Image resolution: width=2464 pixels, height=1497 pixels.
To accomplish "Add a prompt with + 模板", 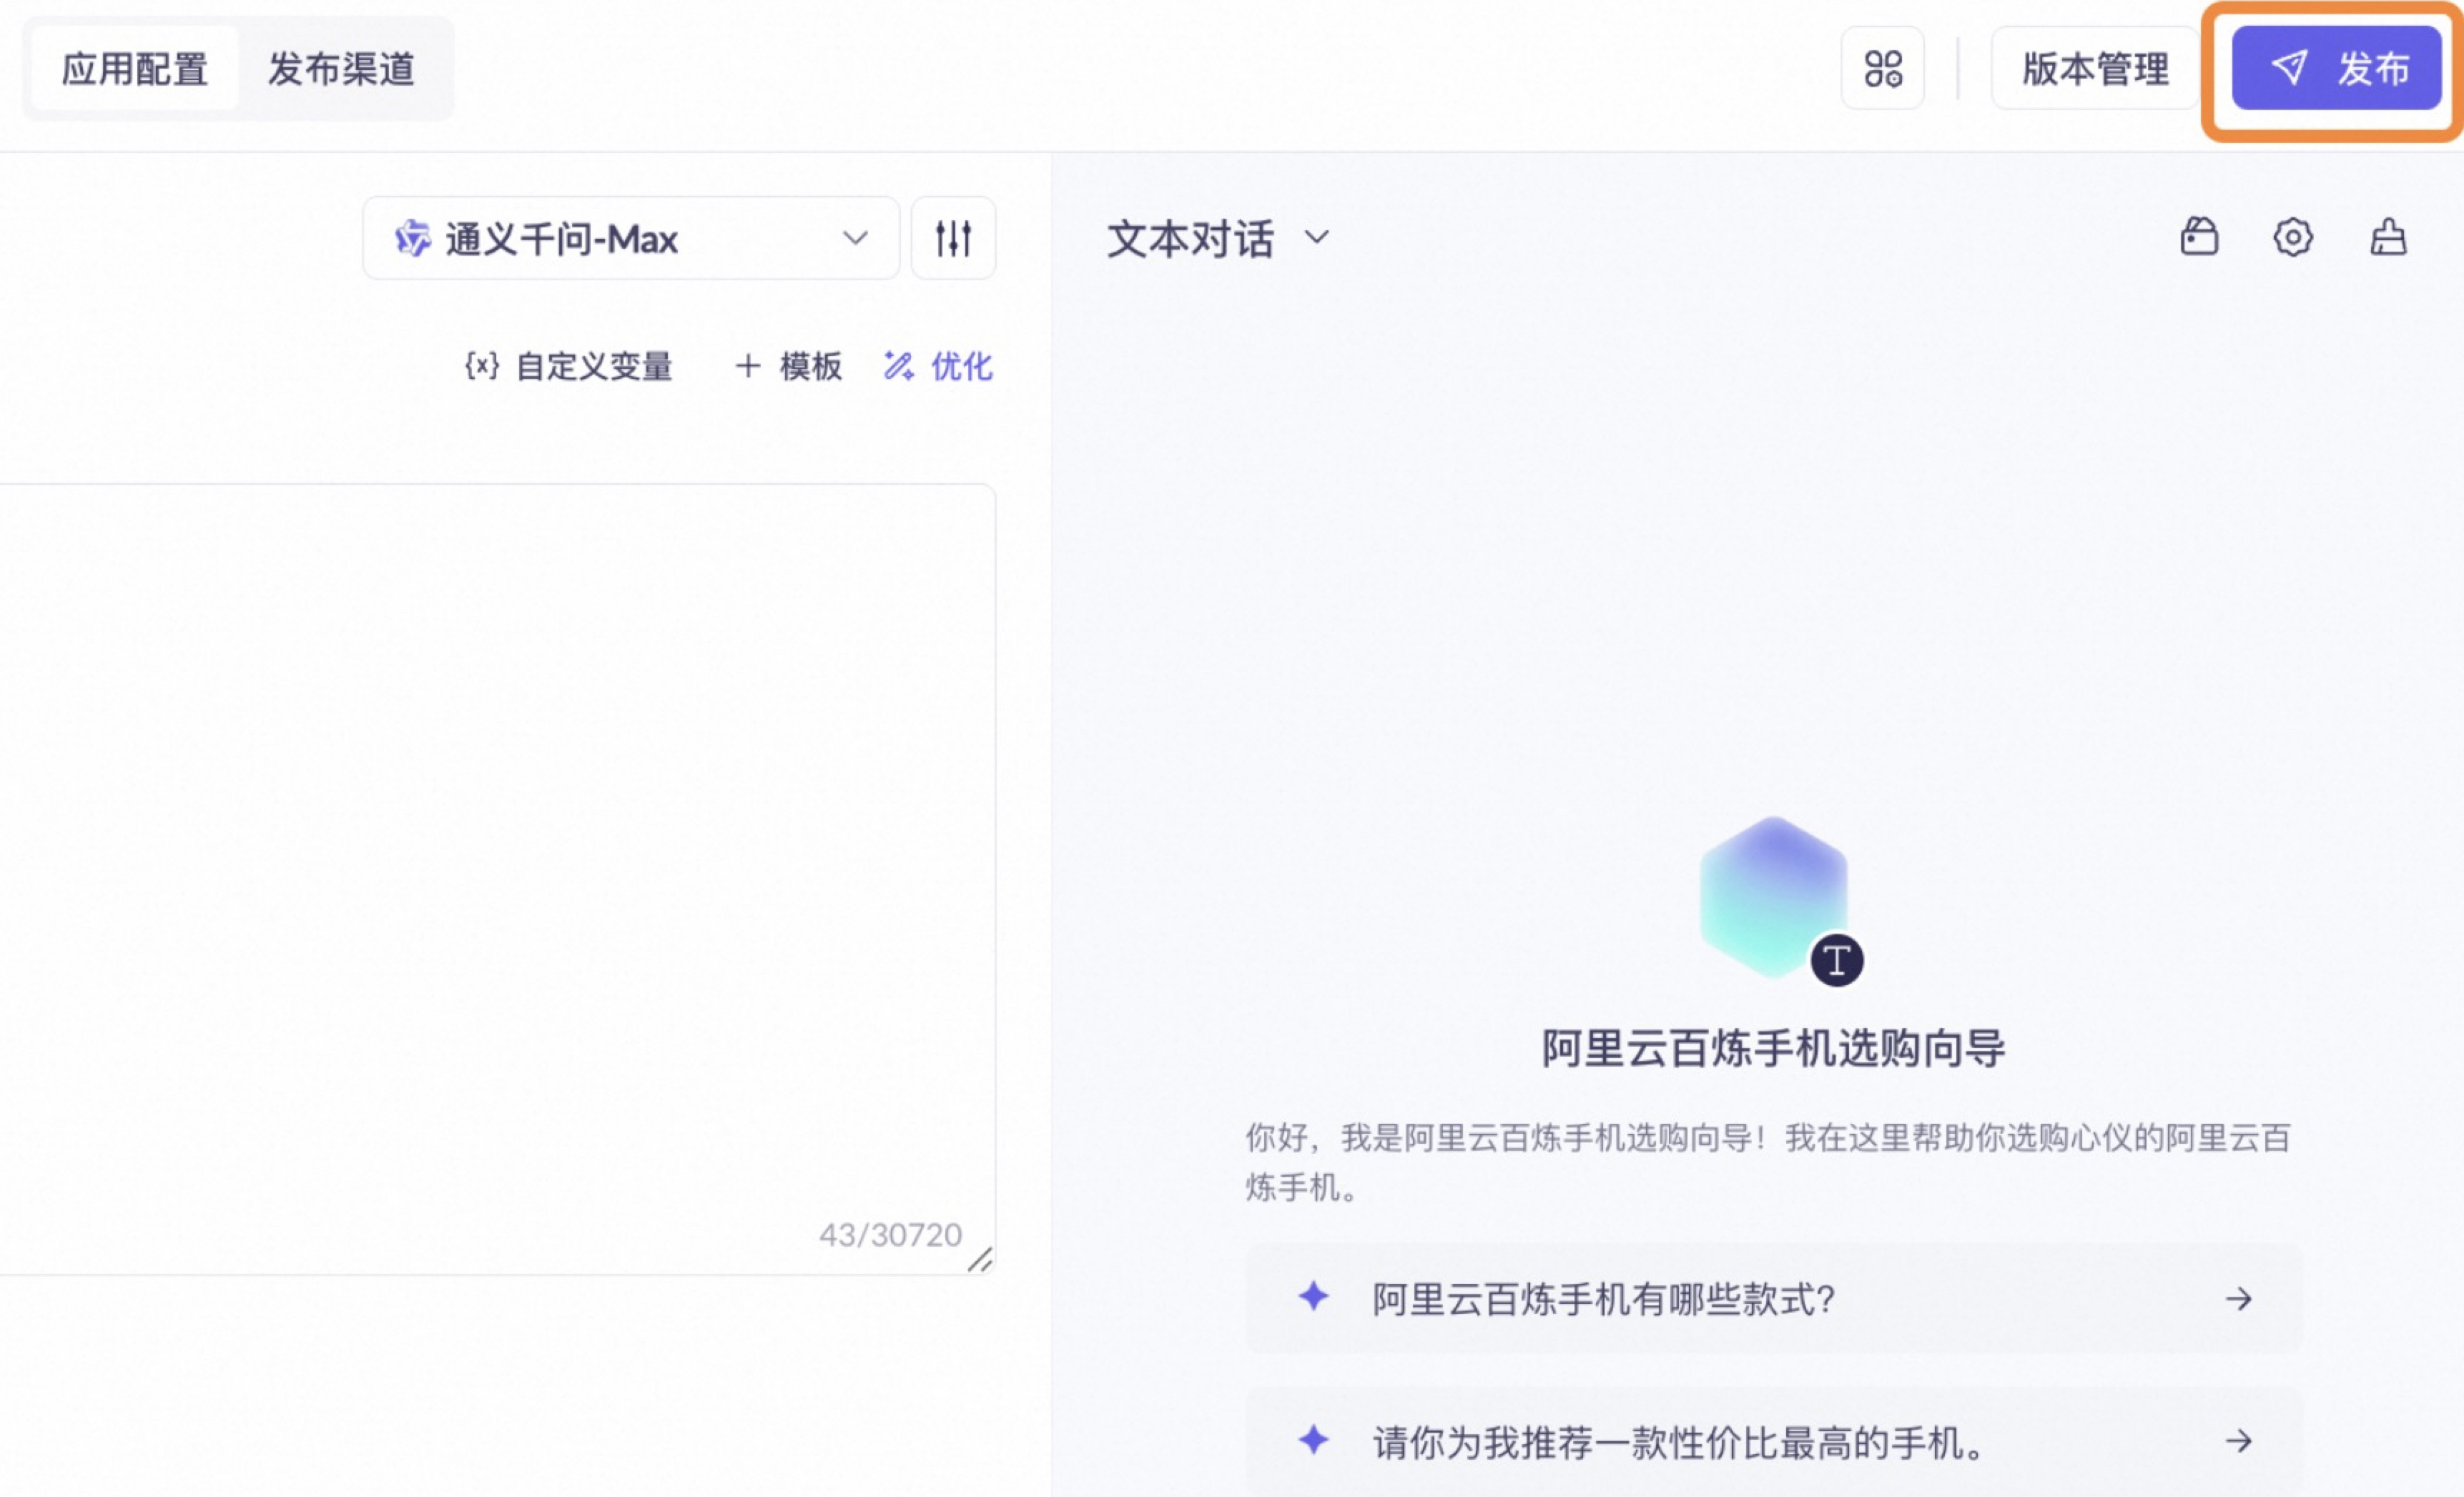I will [x=789, y=366].
